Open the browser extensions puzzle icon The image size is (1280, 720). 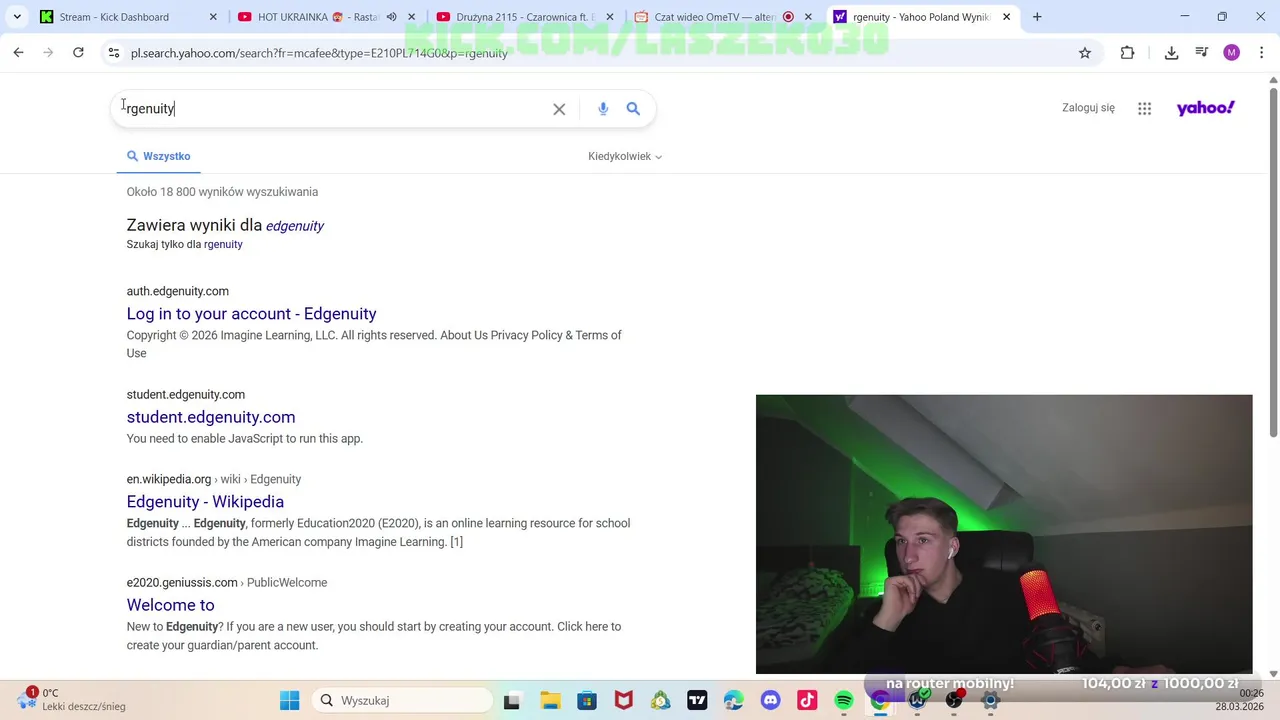point(1127,53)
